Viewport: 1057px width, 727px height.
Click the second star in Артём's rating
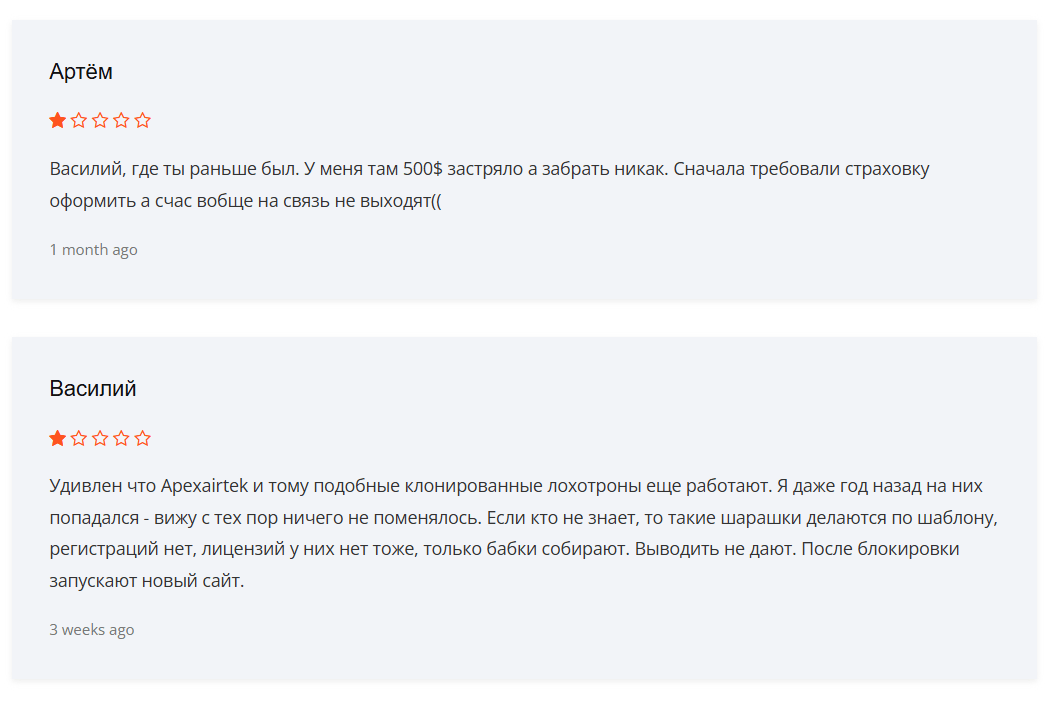coord(79,121)
